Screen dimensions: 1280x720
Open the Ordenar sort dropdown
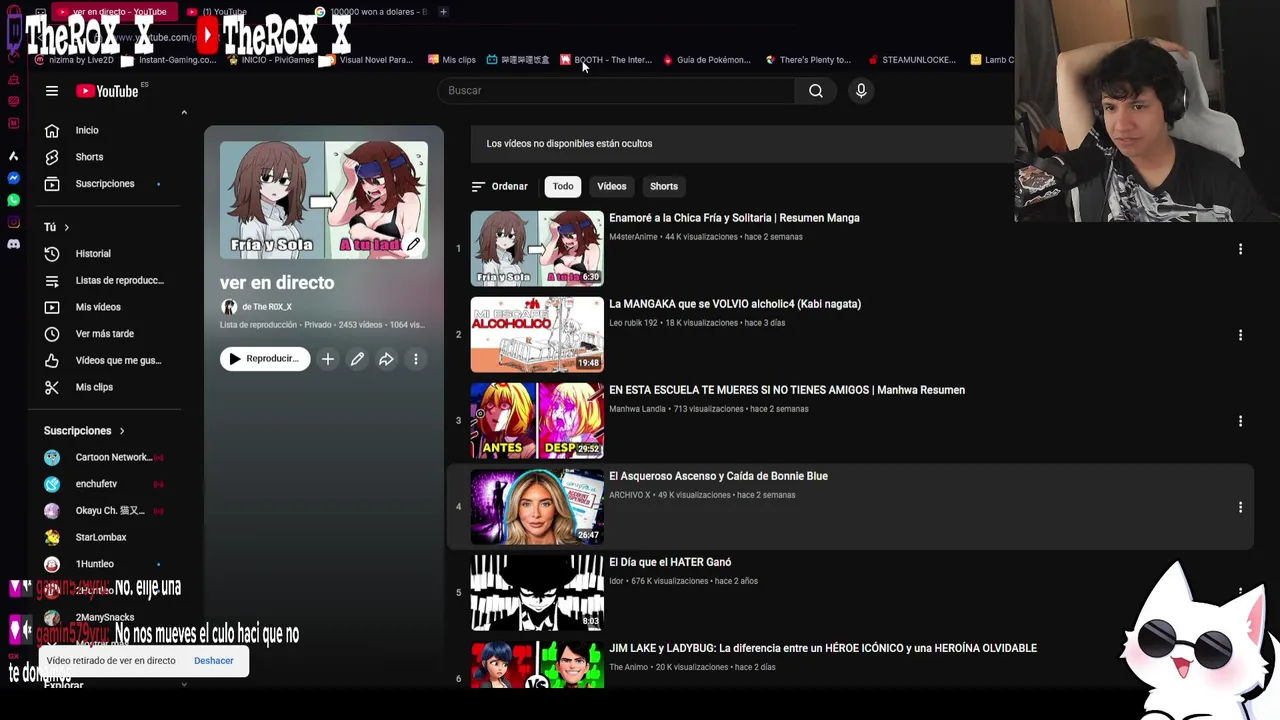pos(499,186)
